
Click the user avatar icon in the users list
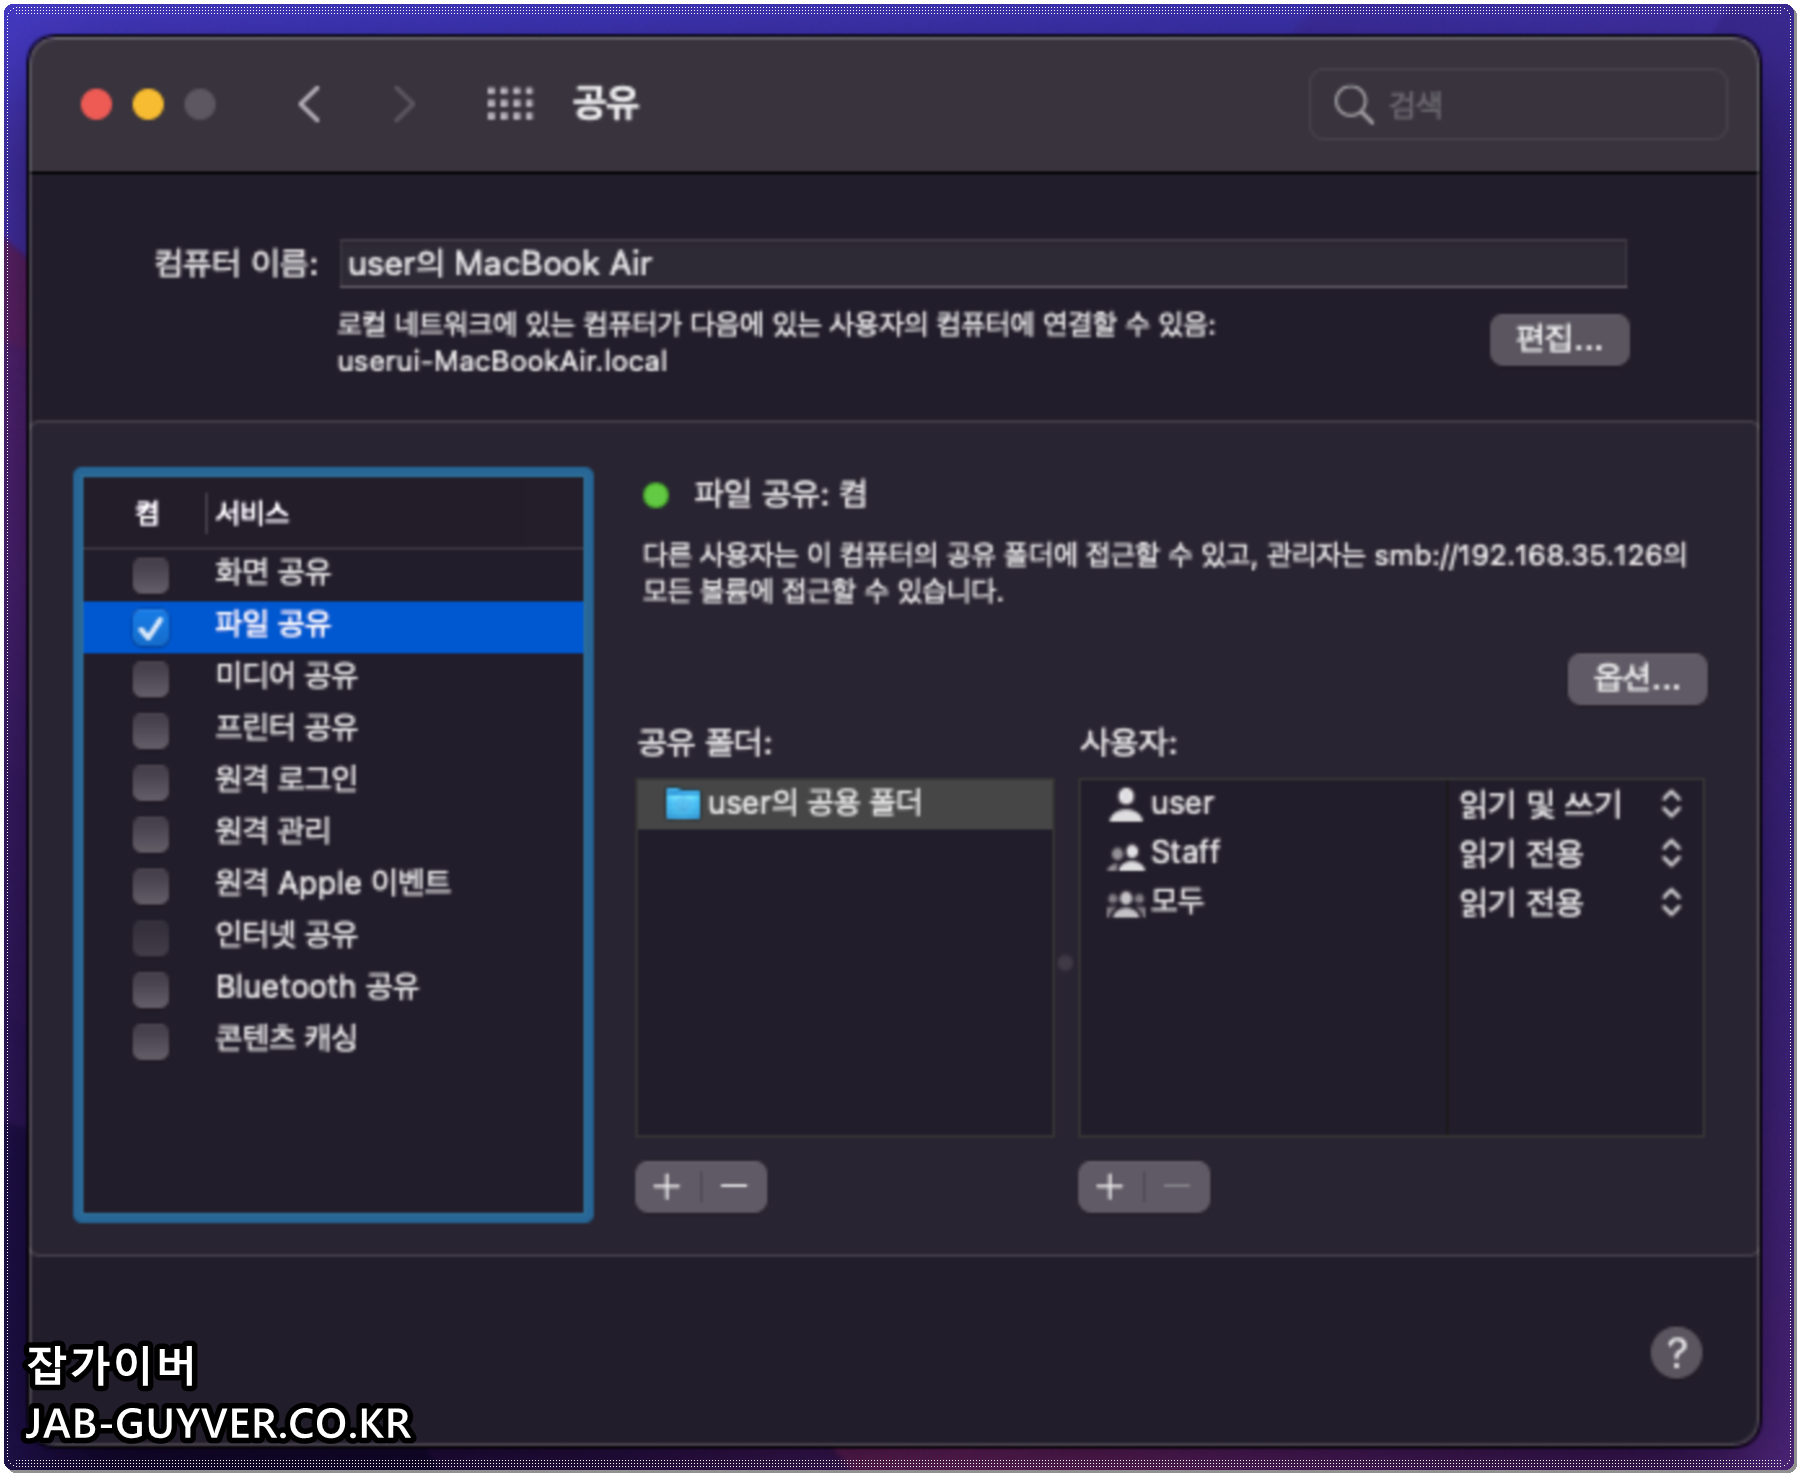point(1125,801)
